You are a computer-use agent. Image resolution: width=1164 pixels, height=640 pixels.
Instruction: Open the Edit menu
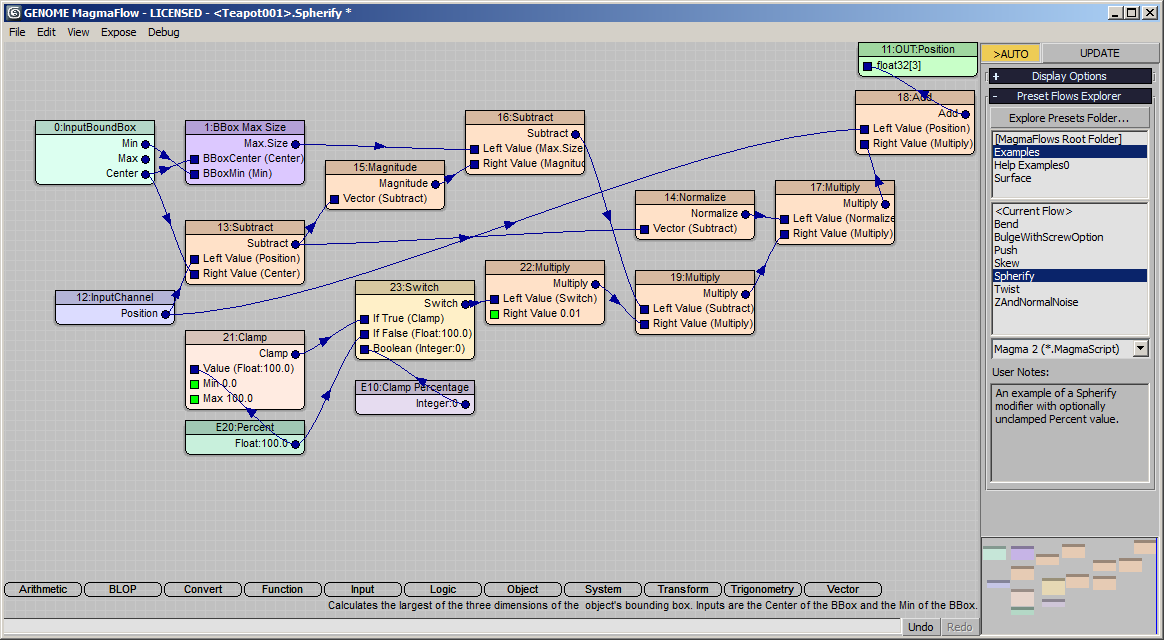pyautogui.click(x=46, y=32)
